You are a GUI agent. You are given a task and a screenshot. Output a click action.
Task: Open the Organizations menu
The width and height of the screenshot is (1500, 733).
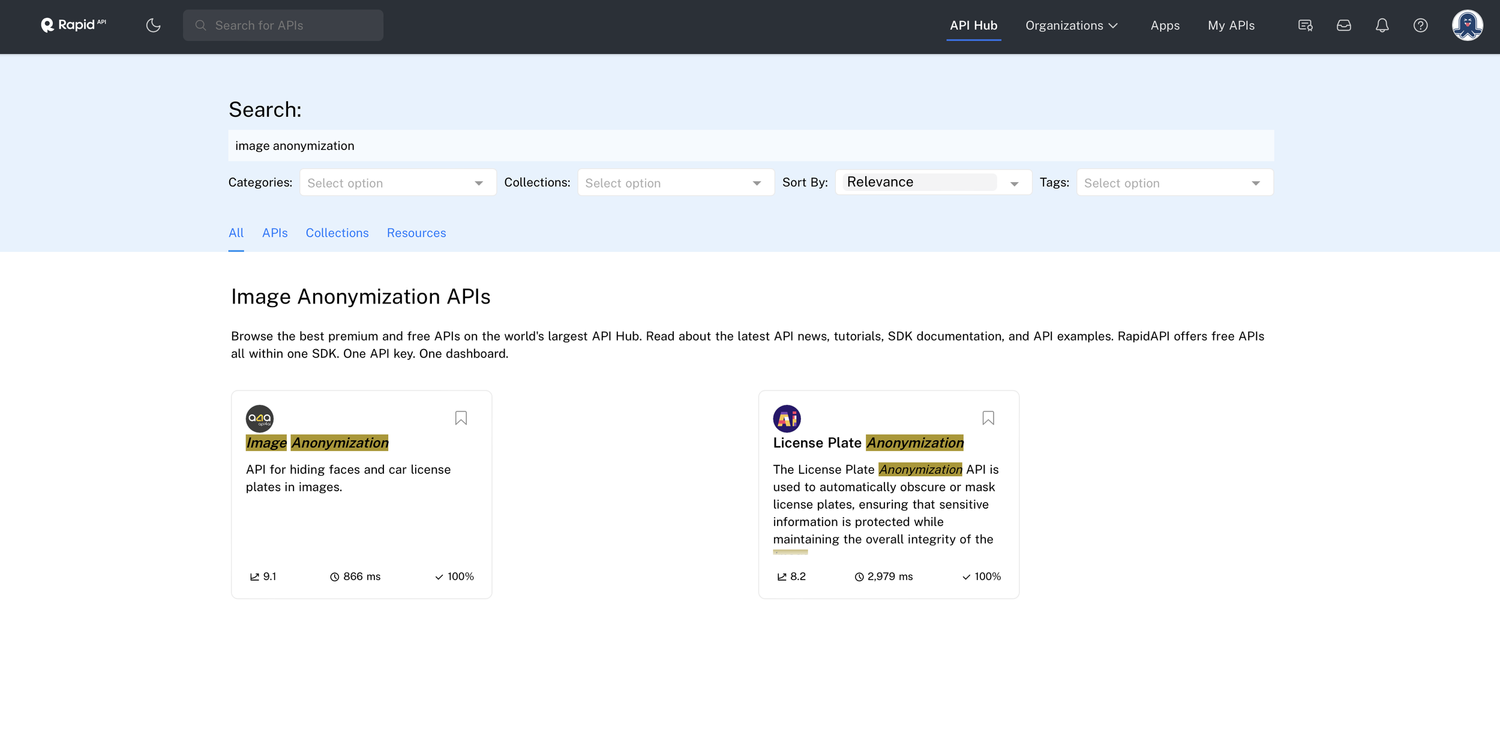1071,25
